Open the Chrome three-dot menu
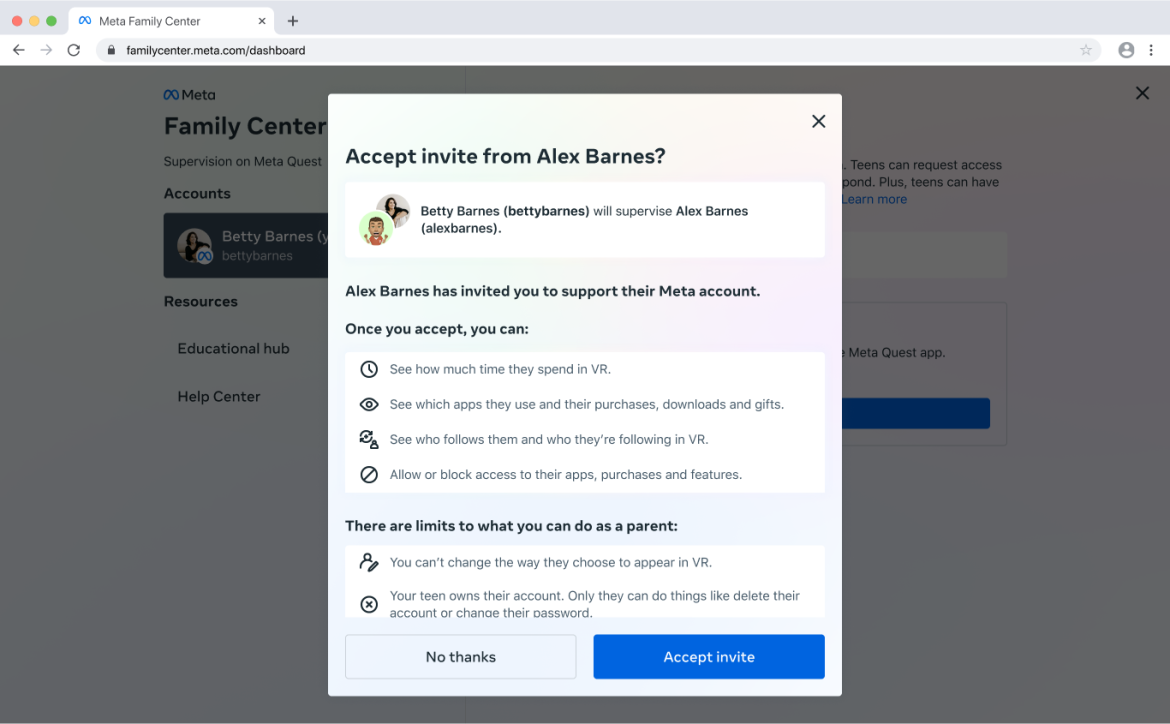Screen dimensions: 1170x724 click(1151, 49)
